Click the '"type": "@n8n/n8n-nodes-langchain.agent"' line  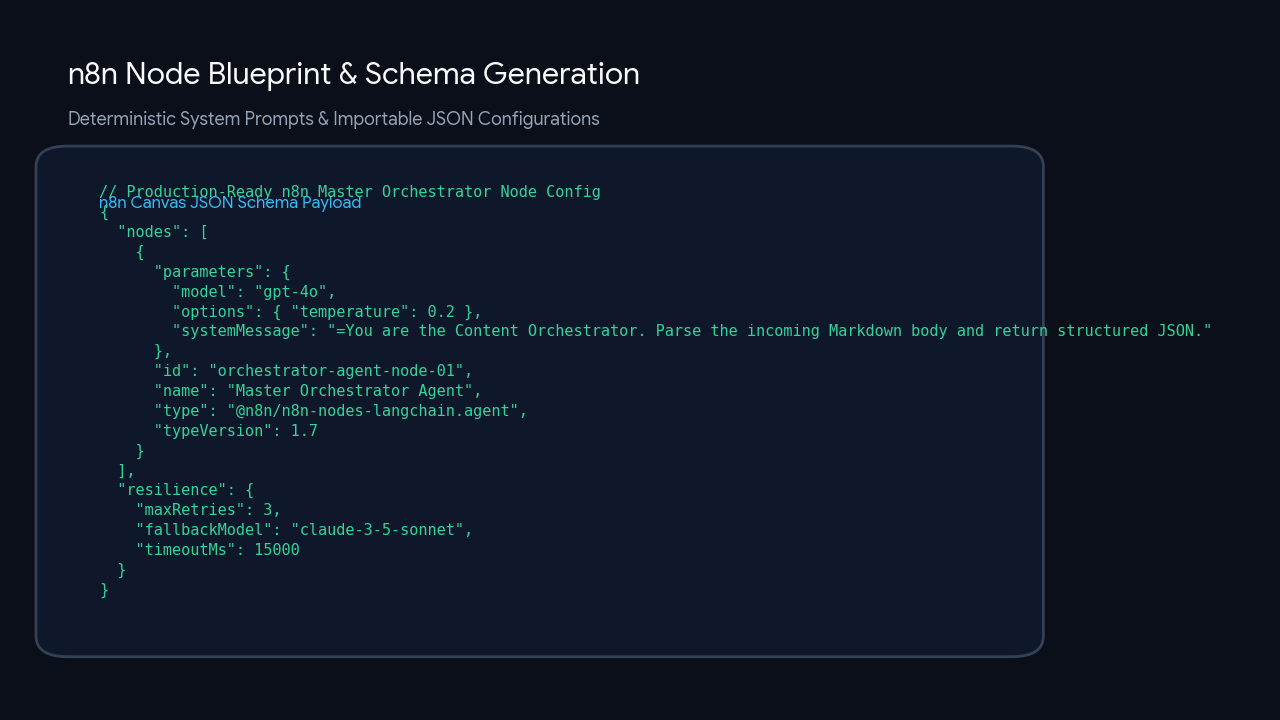tap(341, 411)
